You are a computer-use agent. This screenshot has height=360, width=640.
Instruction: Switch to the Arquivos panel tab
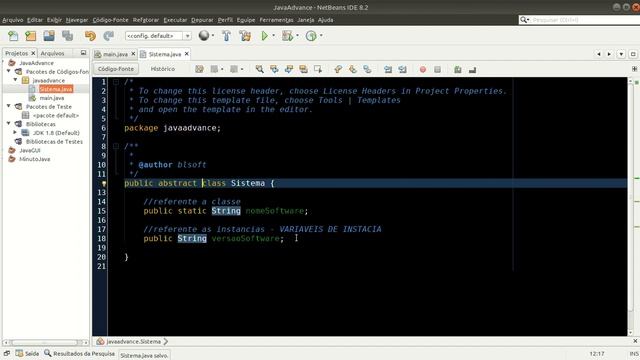coord(52,53)
